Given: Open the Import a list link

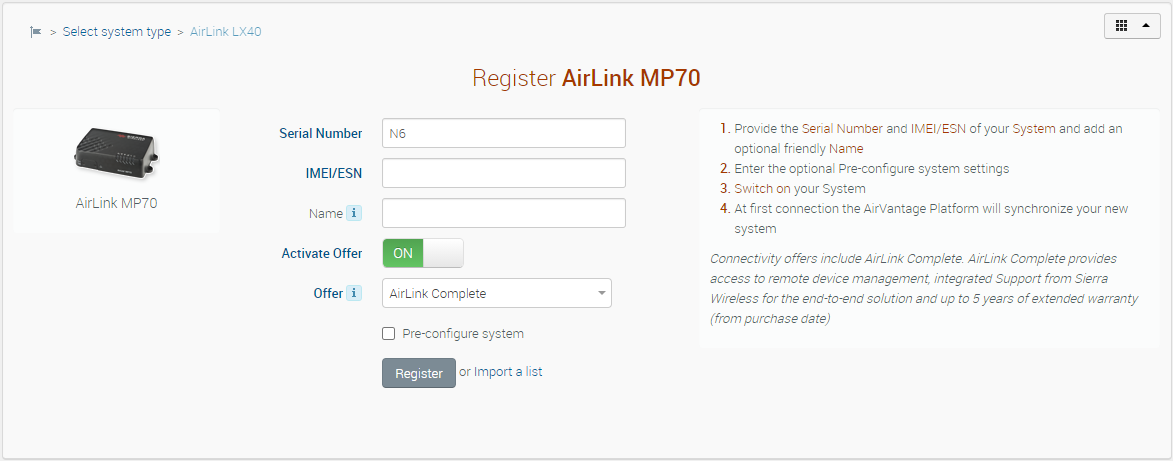Looking at the screenshot, I should [508, 372].
